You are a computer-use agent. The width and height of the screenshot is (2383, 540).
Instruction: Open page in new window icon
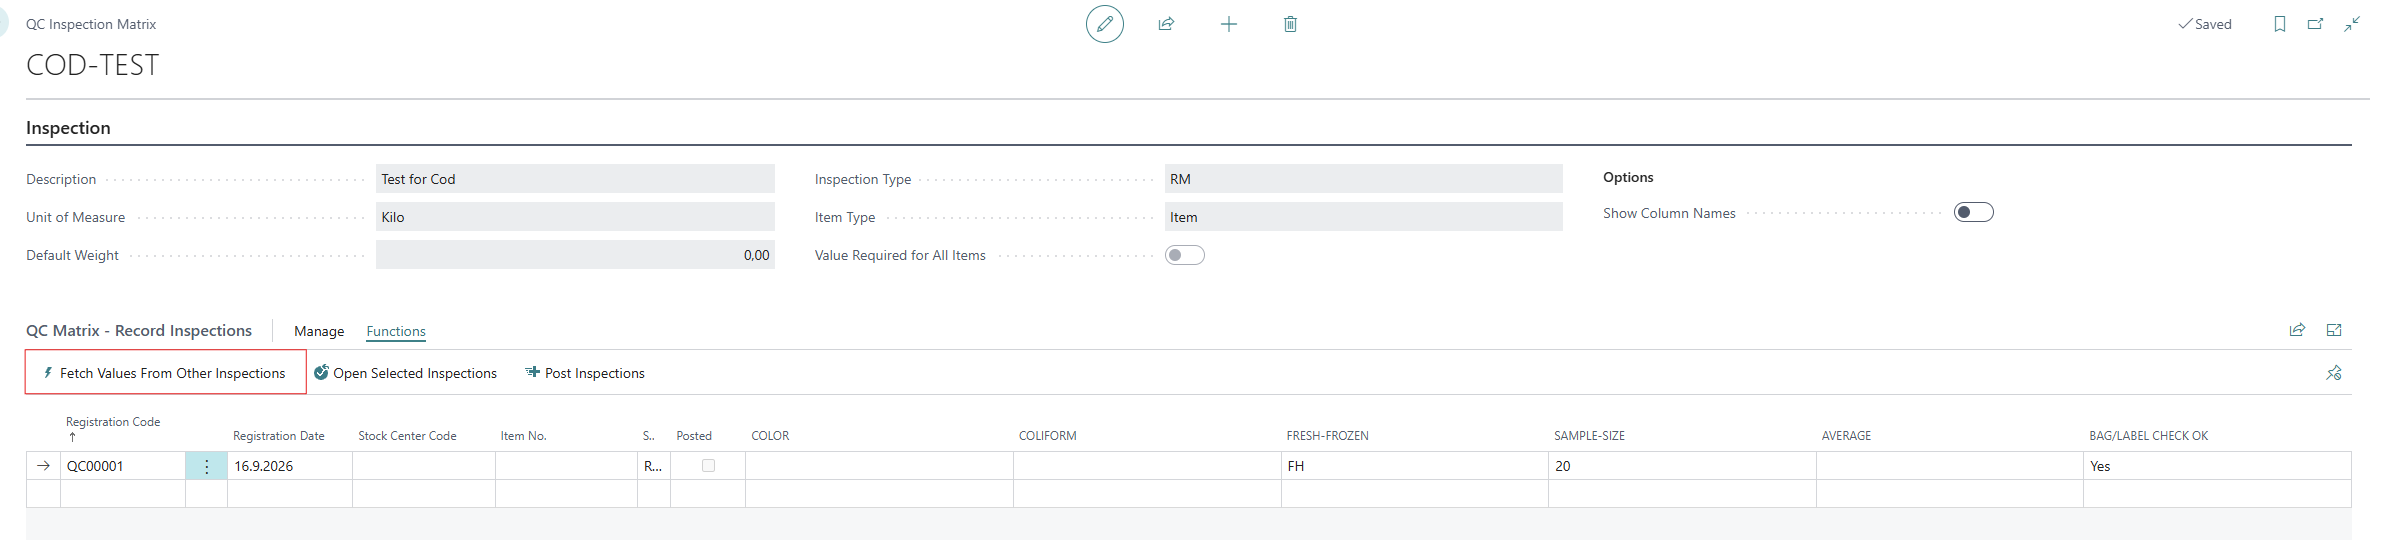coord(2315,24)
